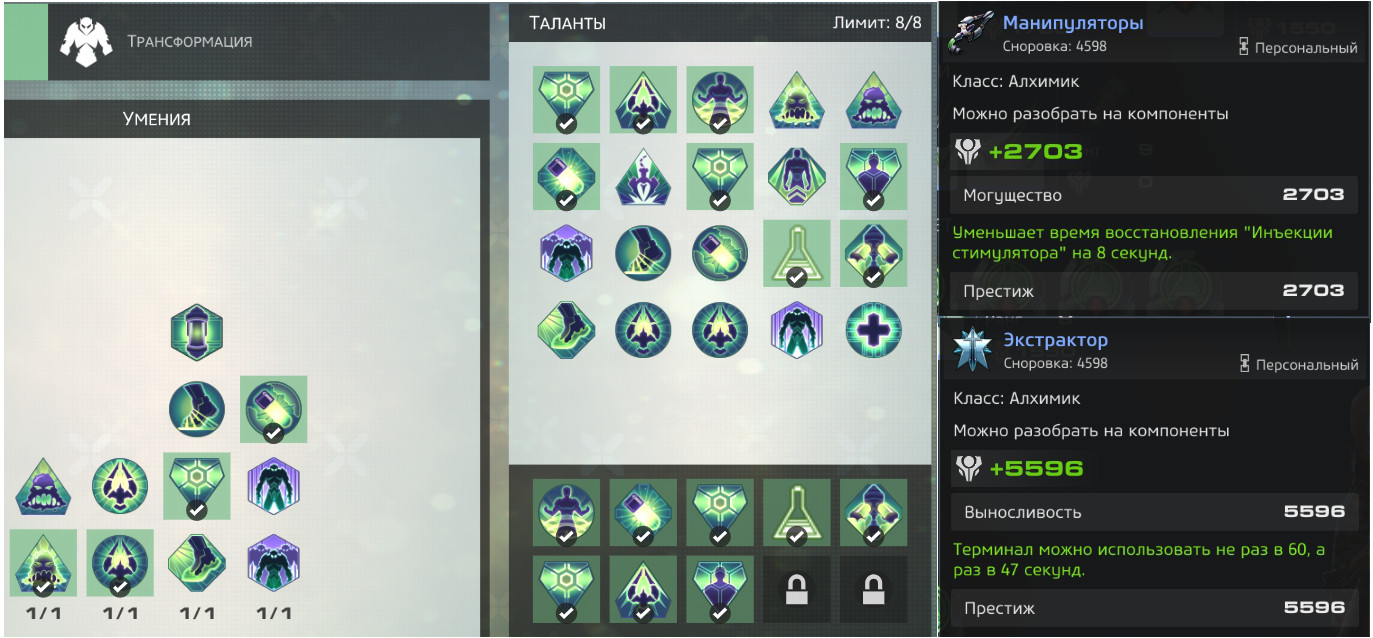Click the Лимит: 8/8 talent counter
Screen dimensions: 1373x638
[x=877, y=23]
